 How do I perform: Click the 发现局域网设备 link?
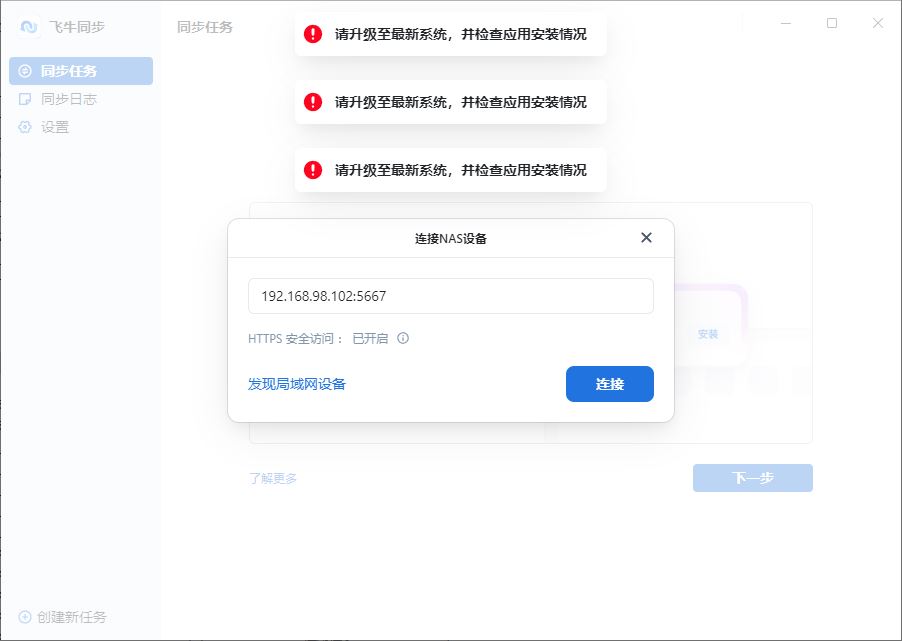[x=297, y=384]
